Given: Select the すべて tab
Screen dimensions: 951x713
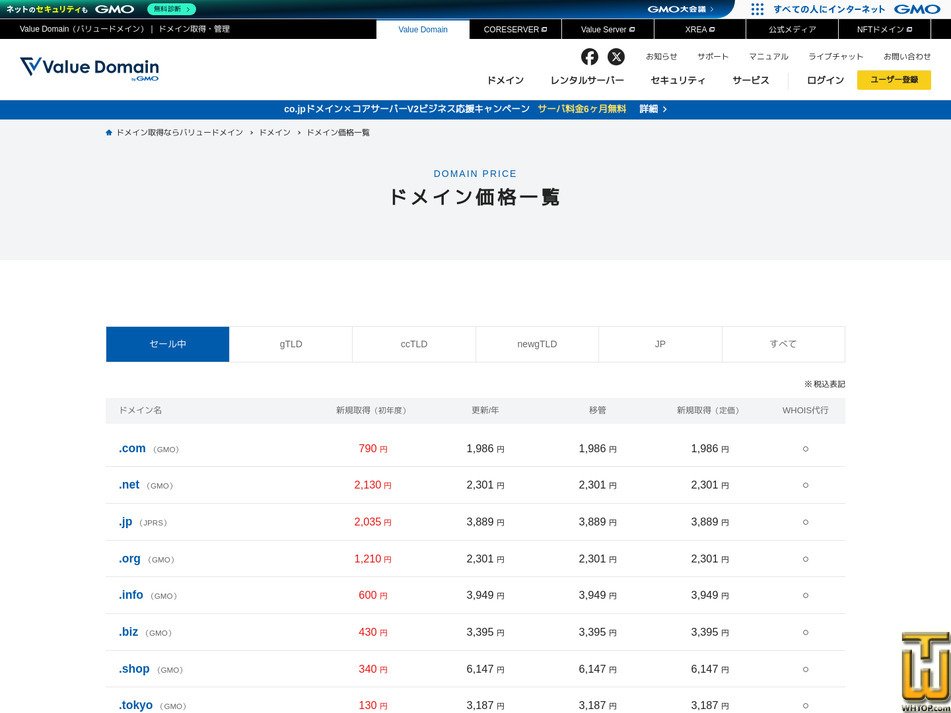Looking at the screenshot, I should coord(784,344).
